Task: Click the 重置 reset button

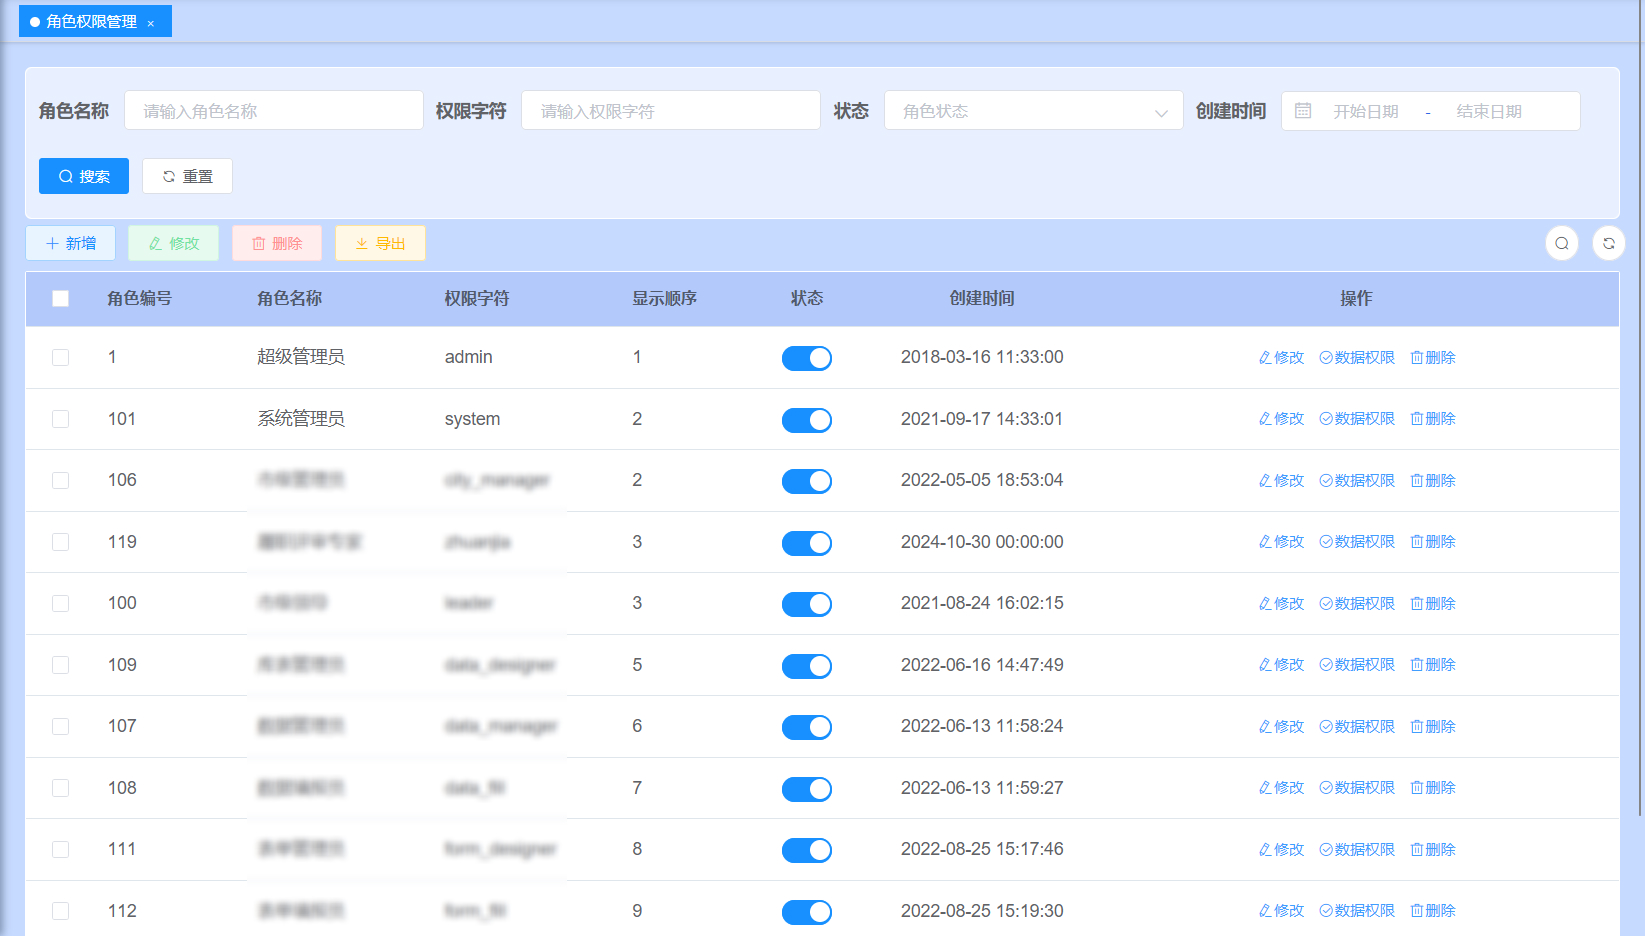Action: click(187, 176)
